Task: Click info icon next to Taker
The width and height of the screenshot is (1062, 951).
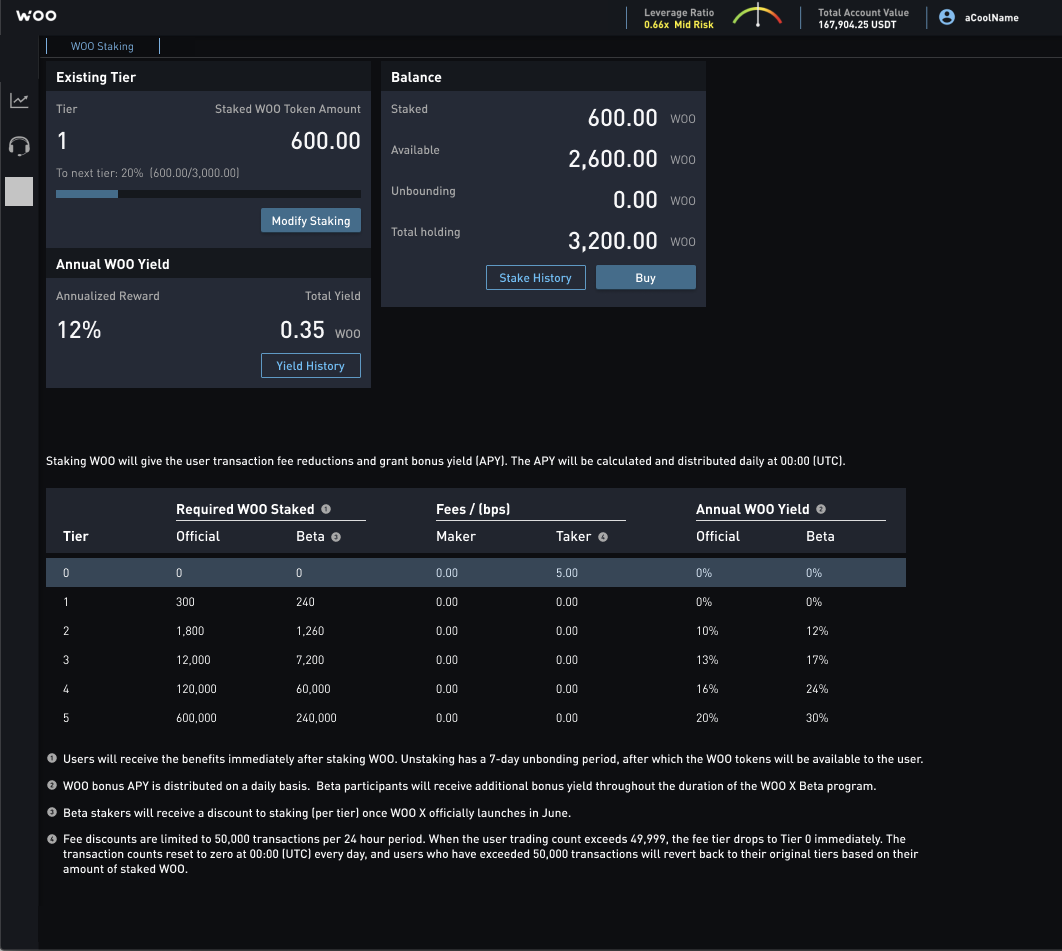Action: [x=603, y=537]
